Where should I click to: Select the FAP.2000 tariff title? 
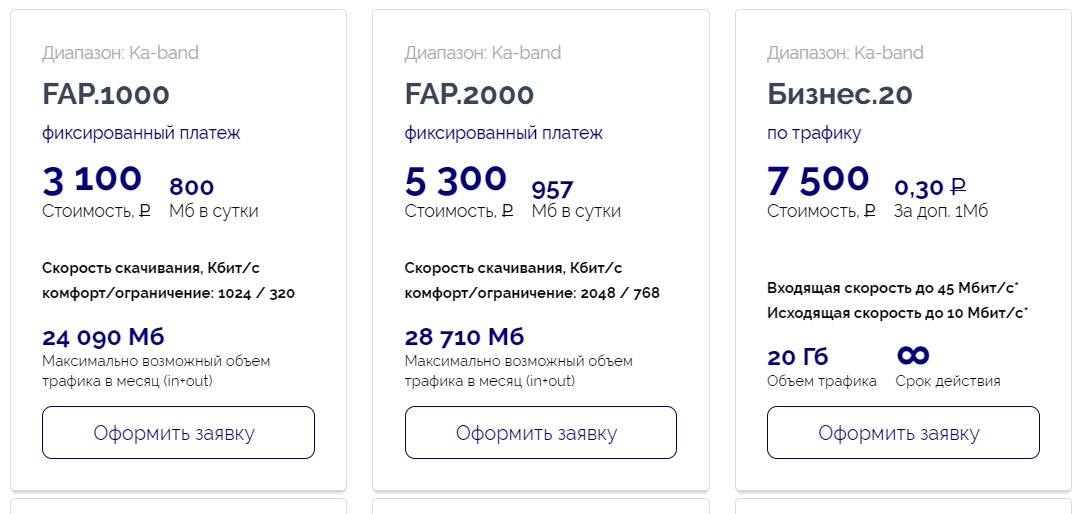pyautogui.click(x=469, y=94)
